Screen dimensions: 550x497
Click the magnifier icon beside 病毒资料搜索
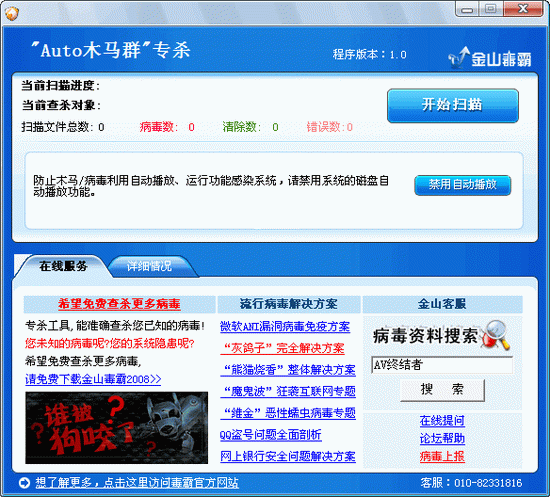496,335
